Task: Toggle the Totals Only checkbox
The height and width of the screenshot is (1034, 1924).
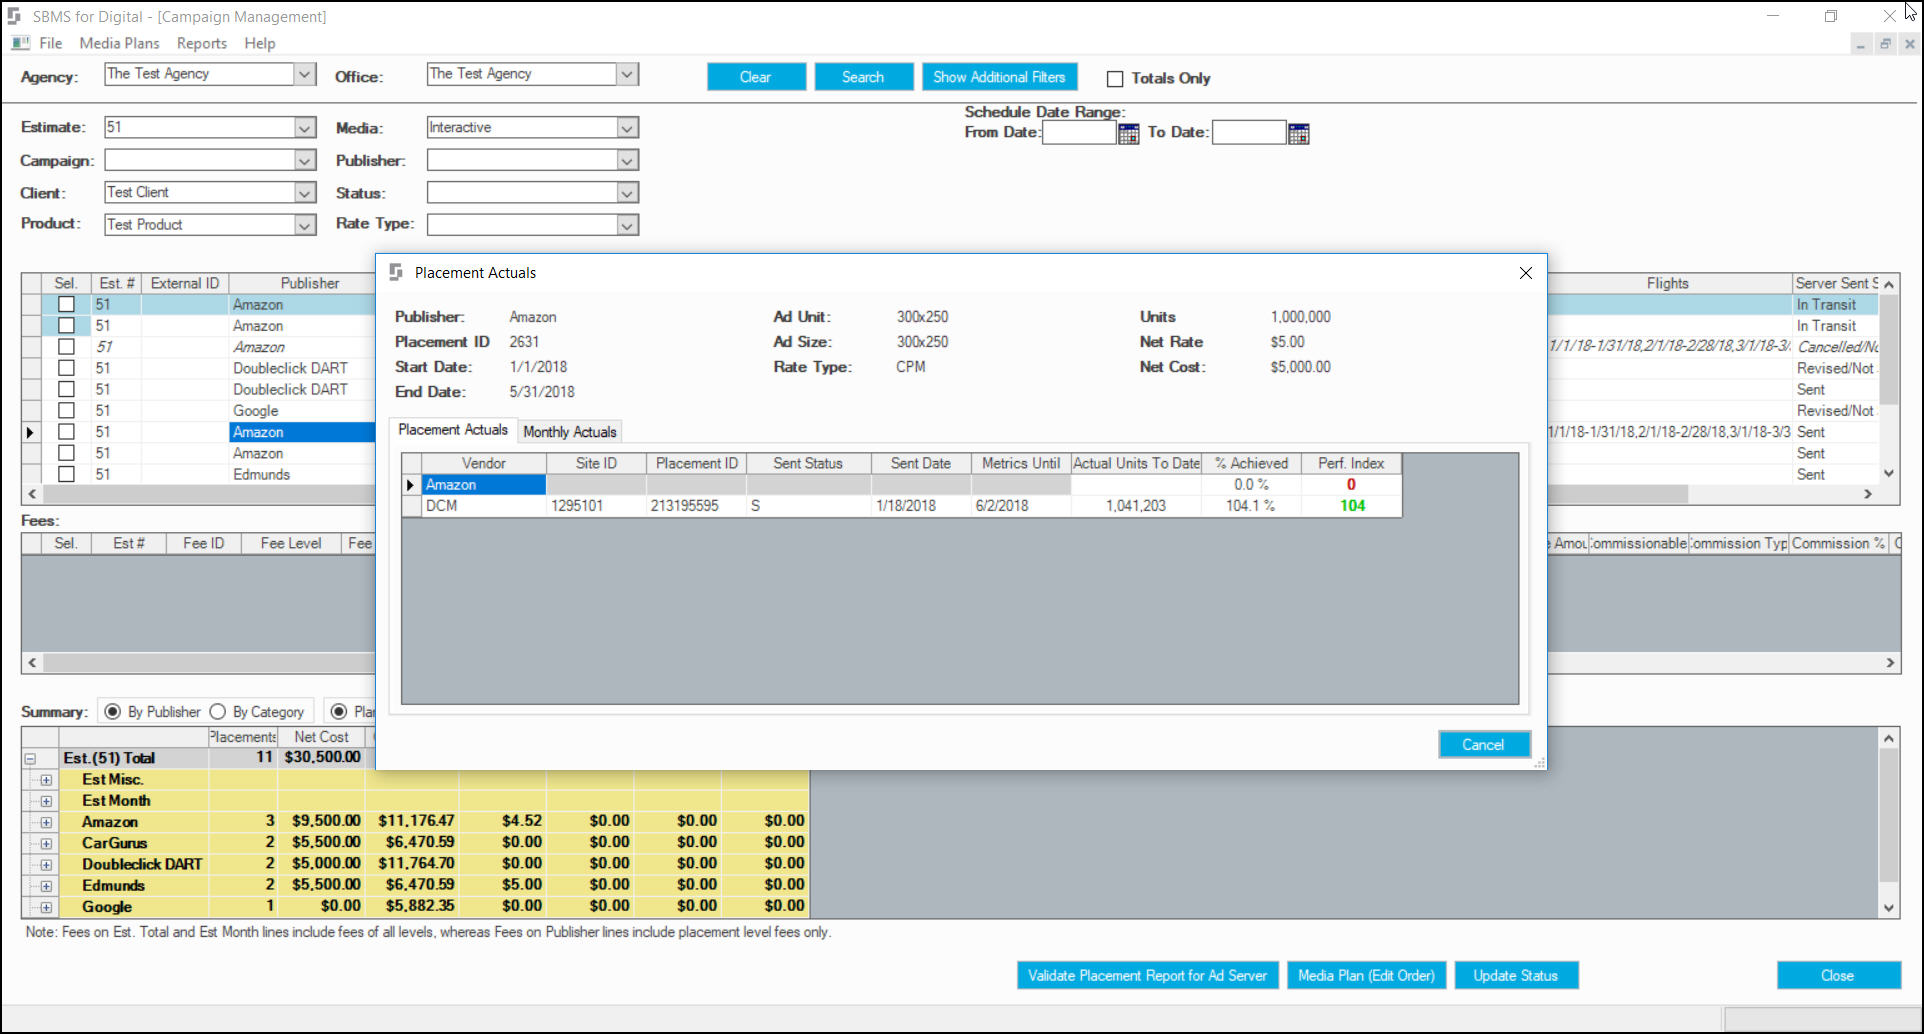Action: (1115, 78)
